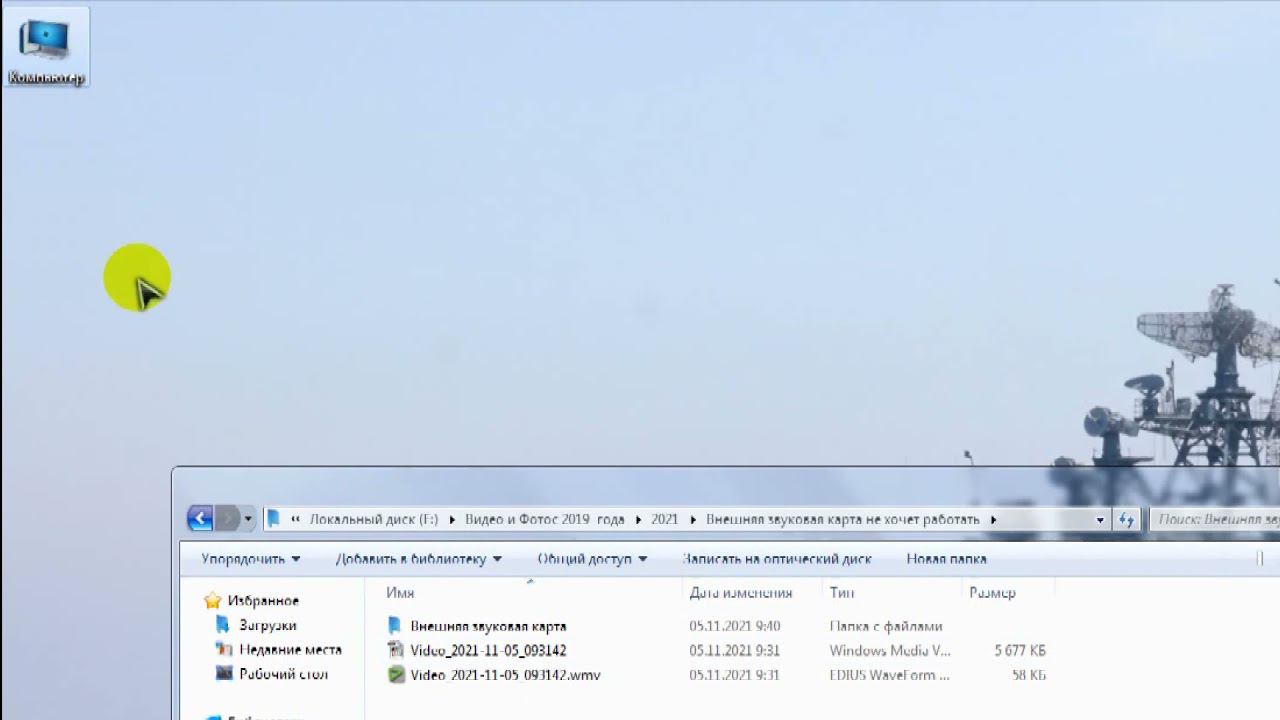Click the 58 КБ size cell
This screenshot has height=720, width=1280.
click(1028, 675)
